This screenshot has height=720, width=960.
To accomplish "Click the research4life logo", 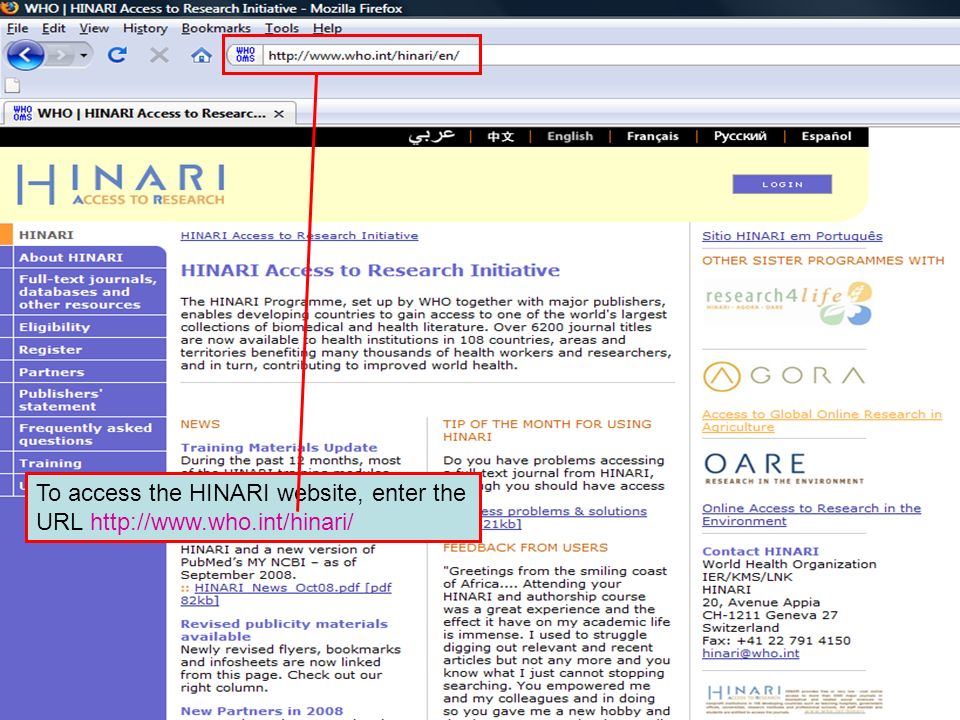I will tap(789, 303).
